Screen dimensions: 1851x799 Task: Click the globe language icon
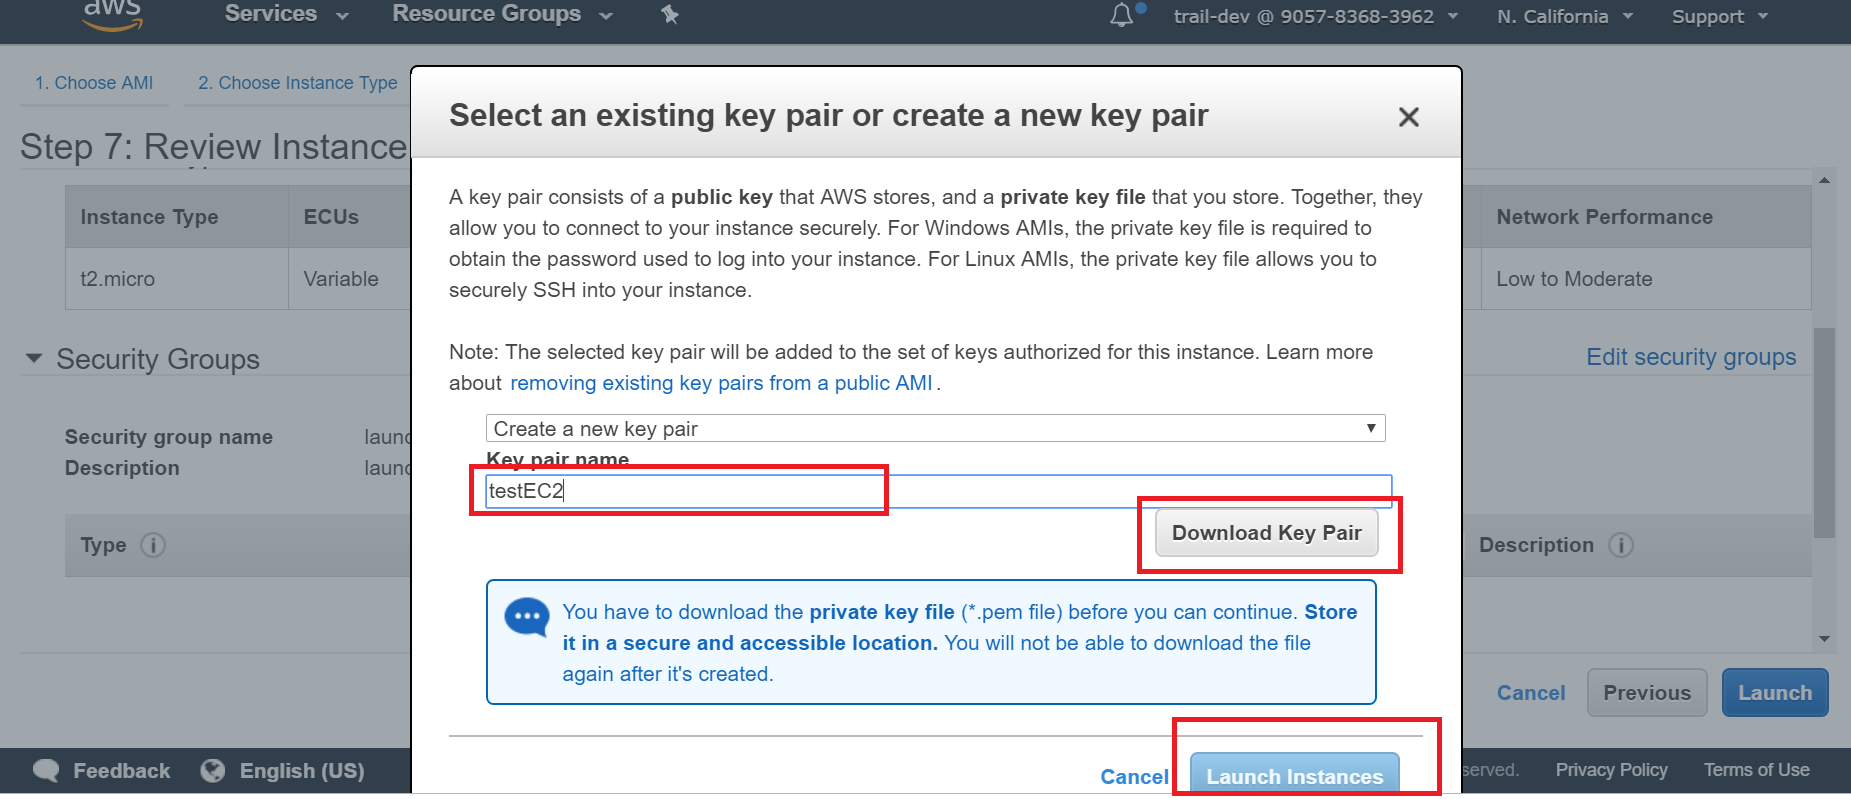pos(212,771)
